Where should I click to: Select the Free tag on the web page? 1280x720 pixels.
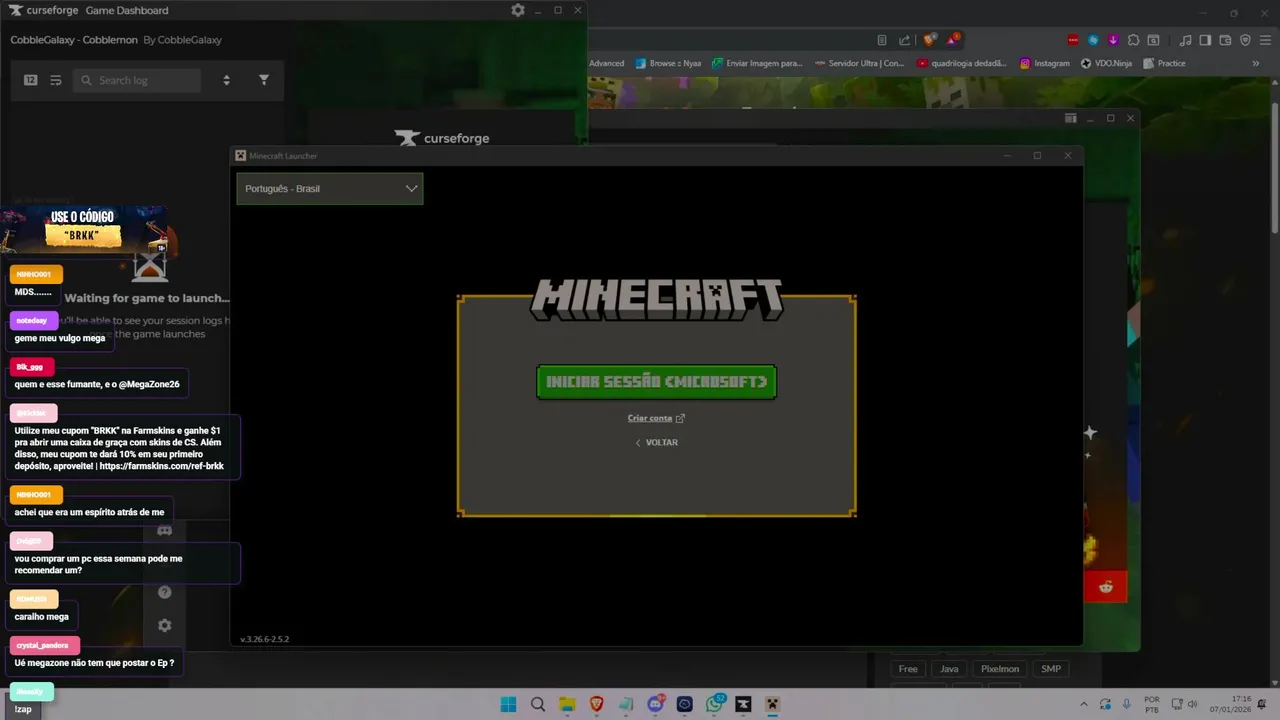908,669
